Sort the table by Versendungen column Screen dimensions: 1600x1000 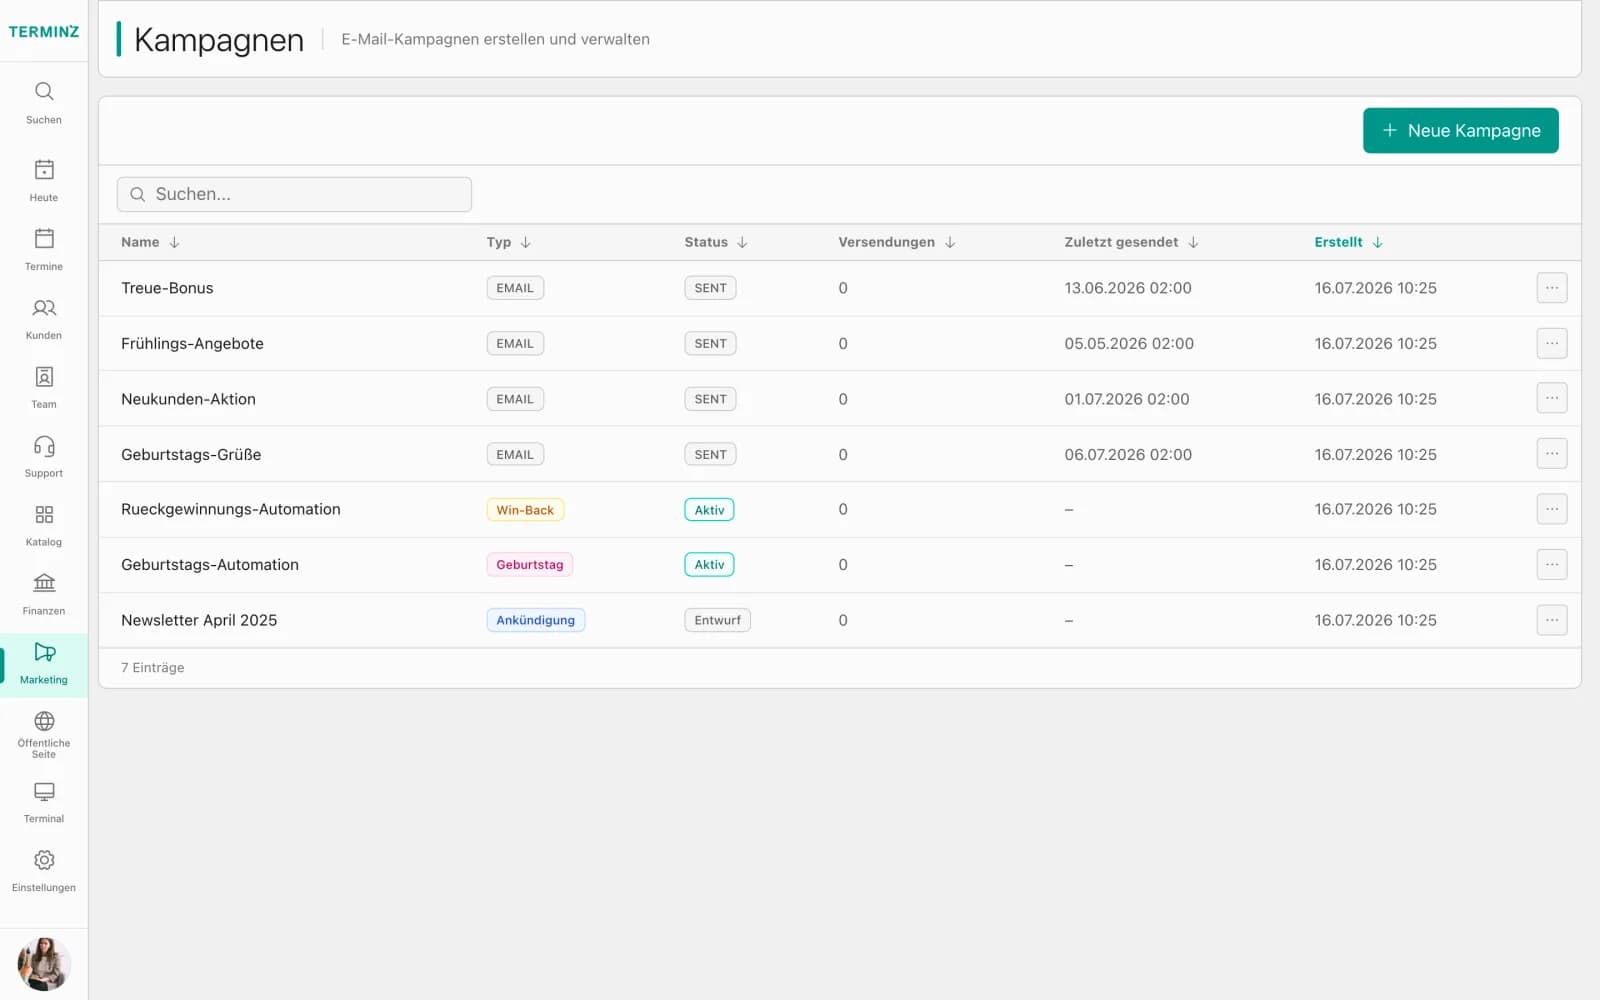[897, 242]
